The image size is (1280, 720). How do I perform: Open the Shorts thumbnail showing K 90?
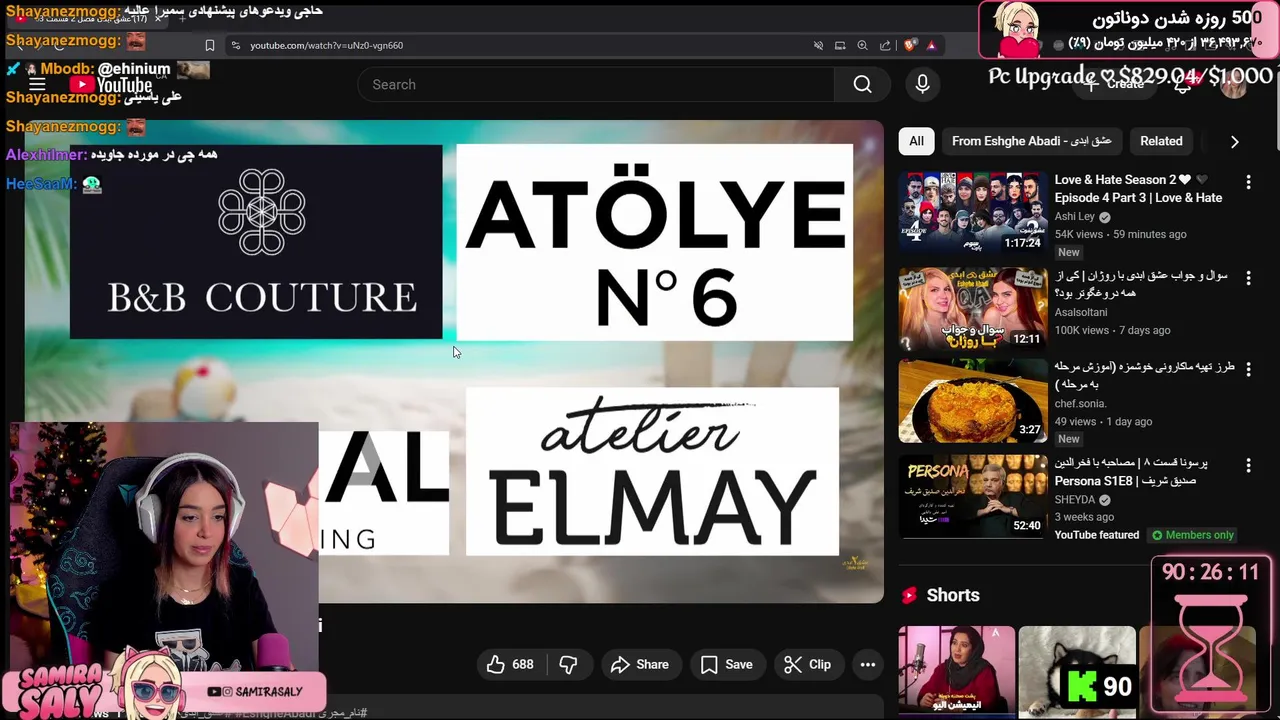coord(1077,671)
